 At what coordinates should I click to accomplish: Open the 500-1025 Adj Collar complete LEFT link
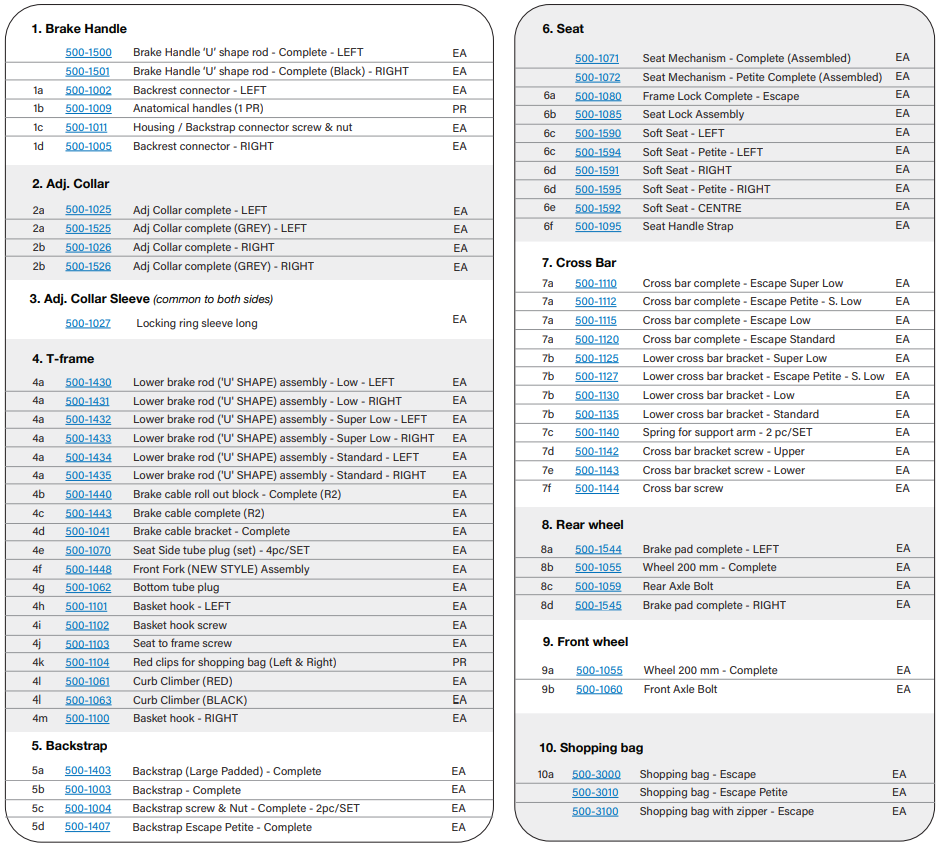pyautogui.click(x=88, y=211)
